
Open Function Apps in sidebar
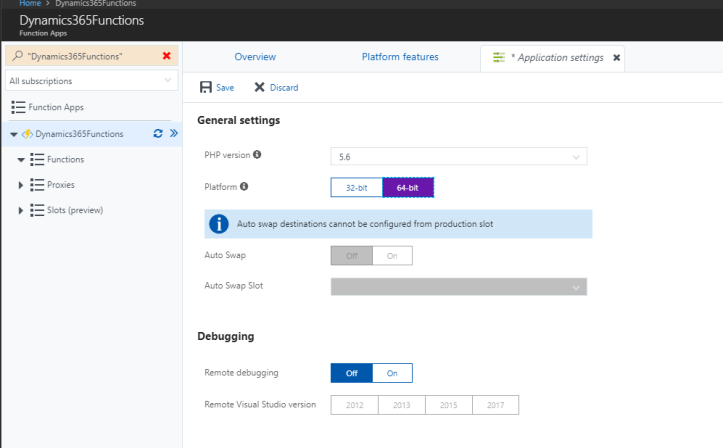pos(56,107)
